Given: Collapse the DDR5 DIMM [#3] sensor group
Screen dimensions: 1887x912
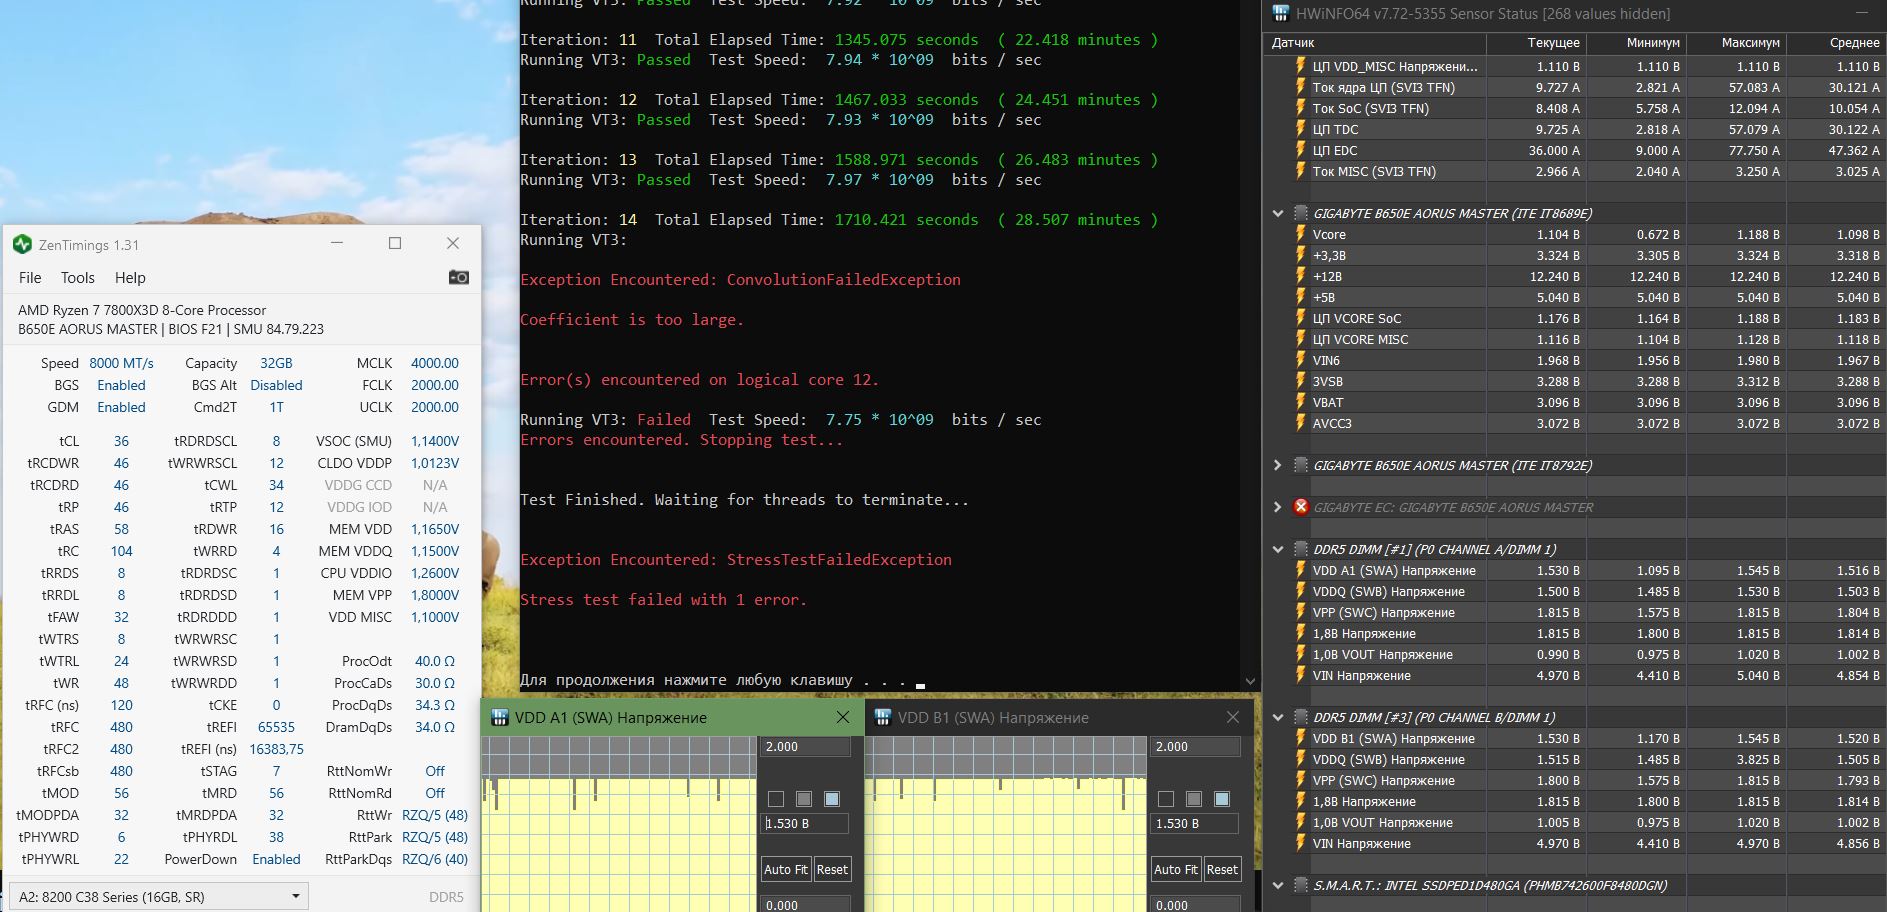Looking at the screenshot, I should [x=1277, y=717].
